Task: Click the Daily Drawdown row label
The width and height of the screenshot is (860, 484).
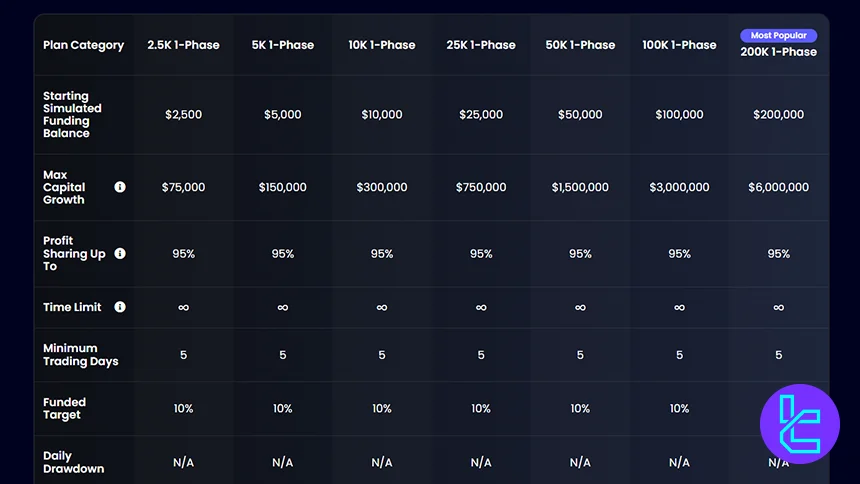Action: (x=73, y=462)
